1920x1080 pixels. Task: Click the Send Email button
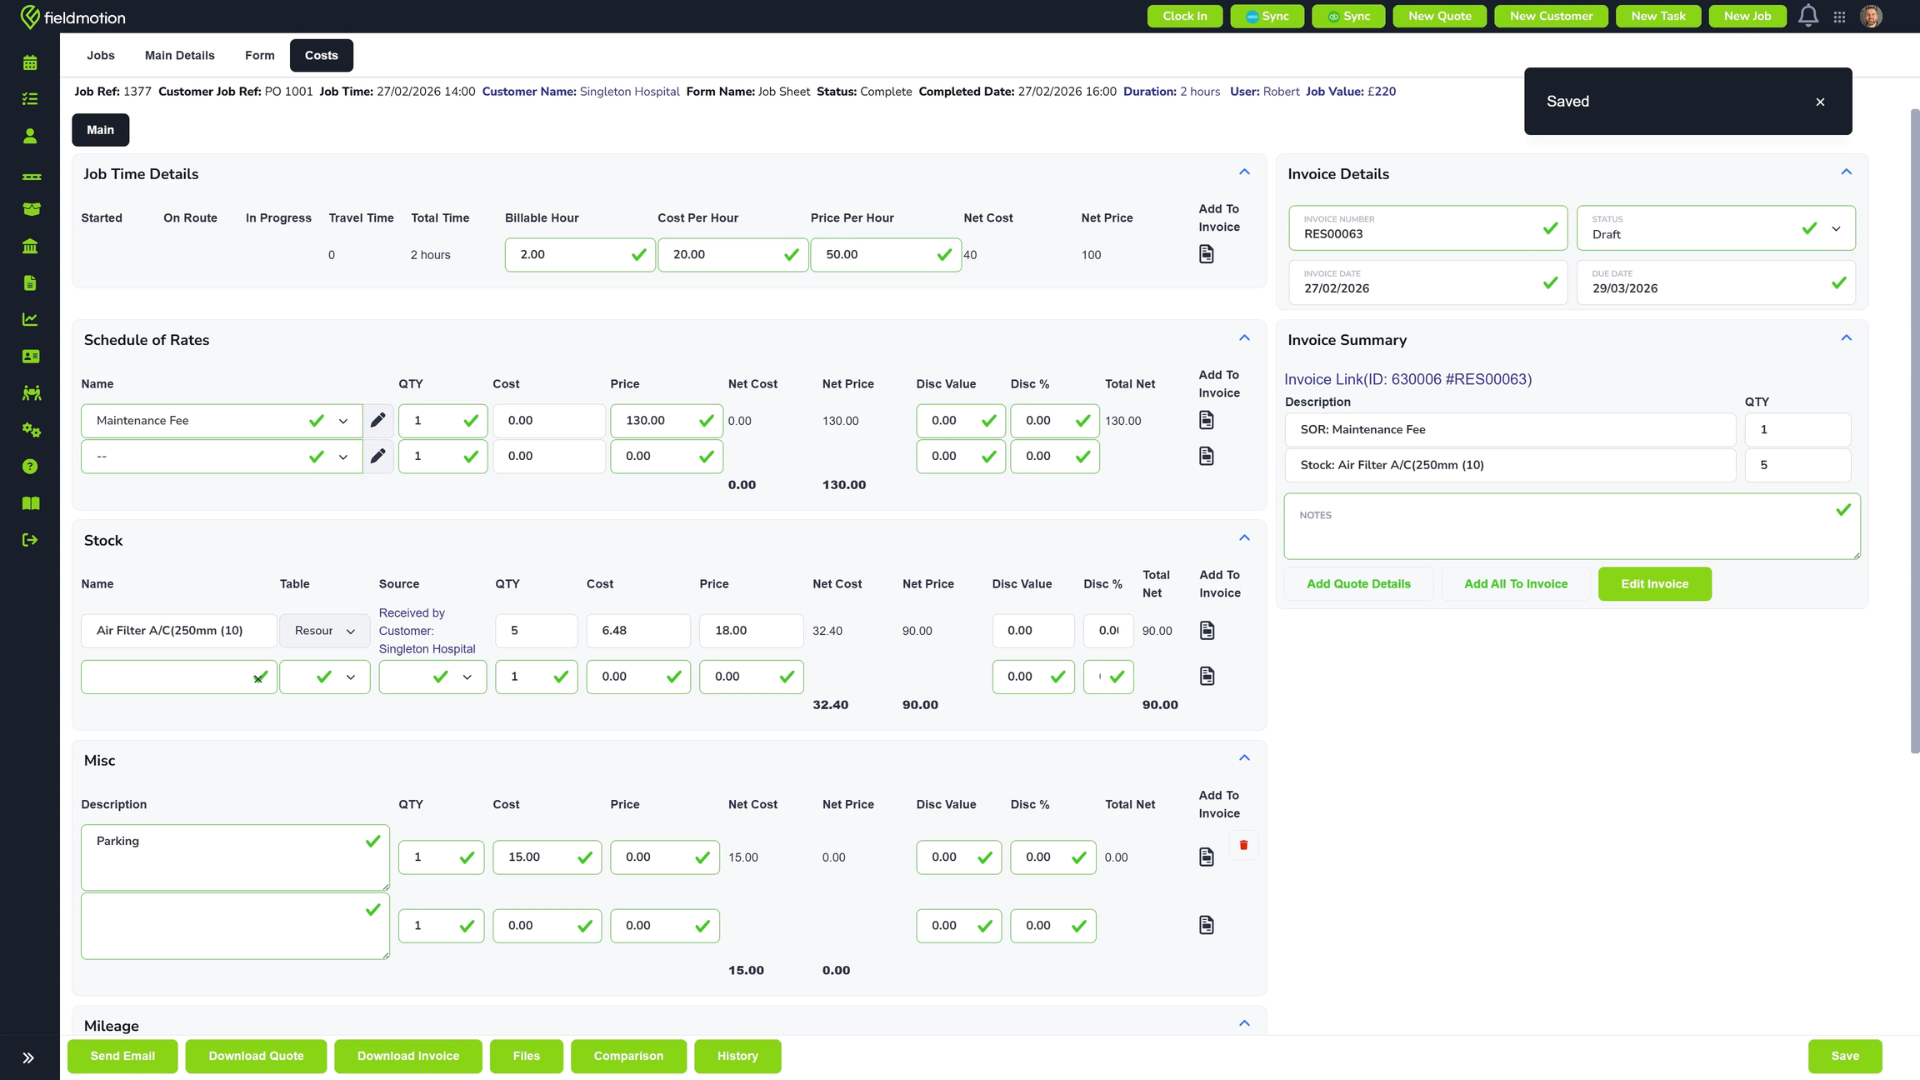(x=122, y=1056)
